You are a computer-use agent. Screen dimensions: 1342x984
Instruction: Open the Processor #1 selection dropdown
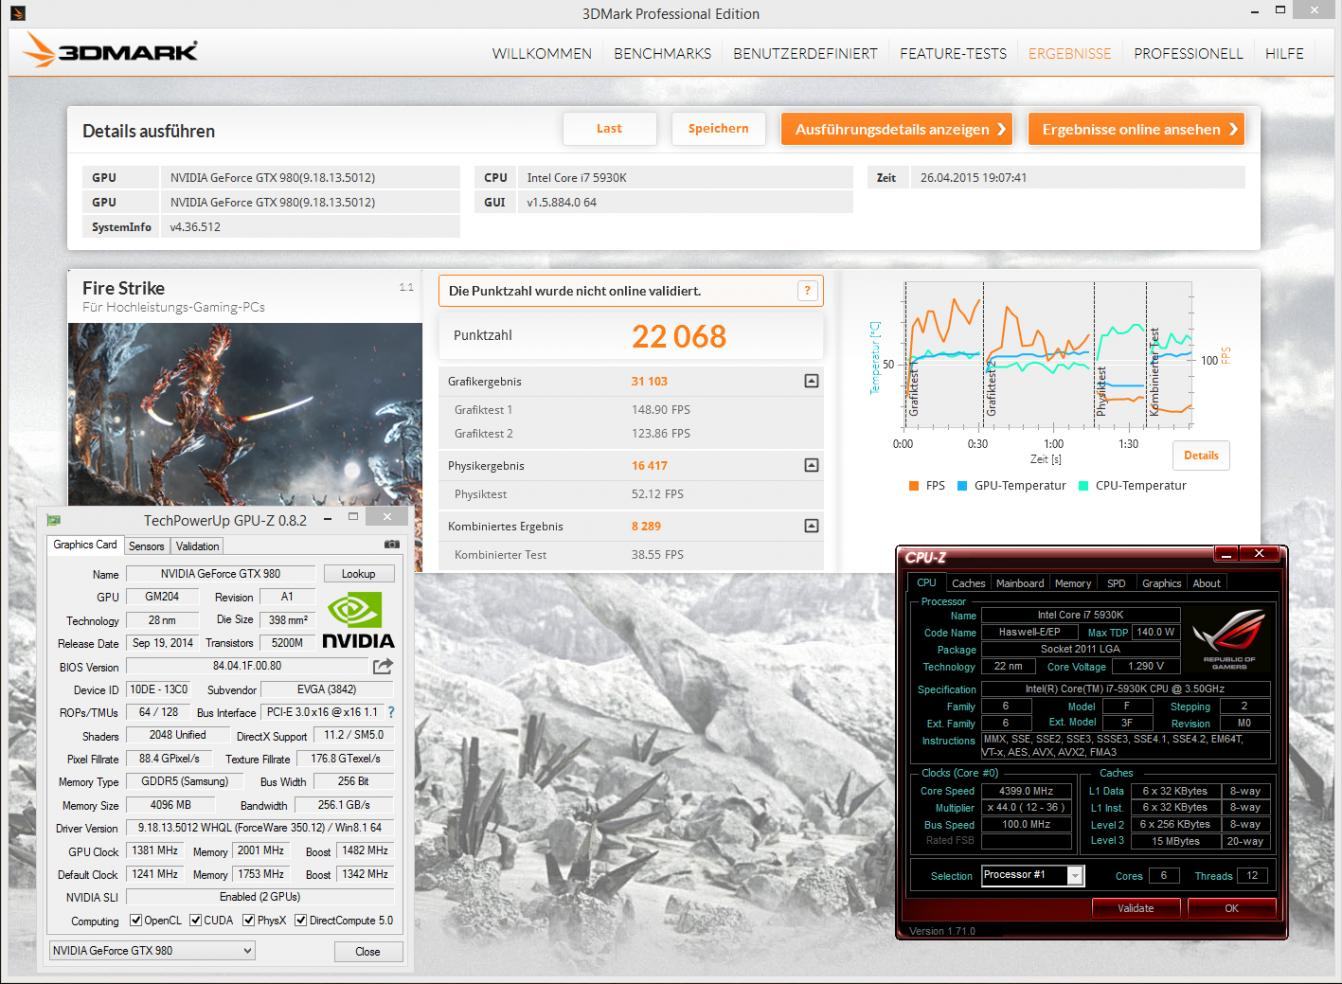click(x=1032, y=875)
